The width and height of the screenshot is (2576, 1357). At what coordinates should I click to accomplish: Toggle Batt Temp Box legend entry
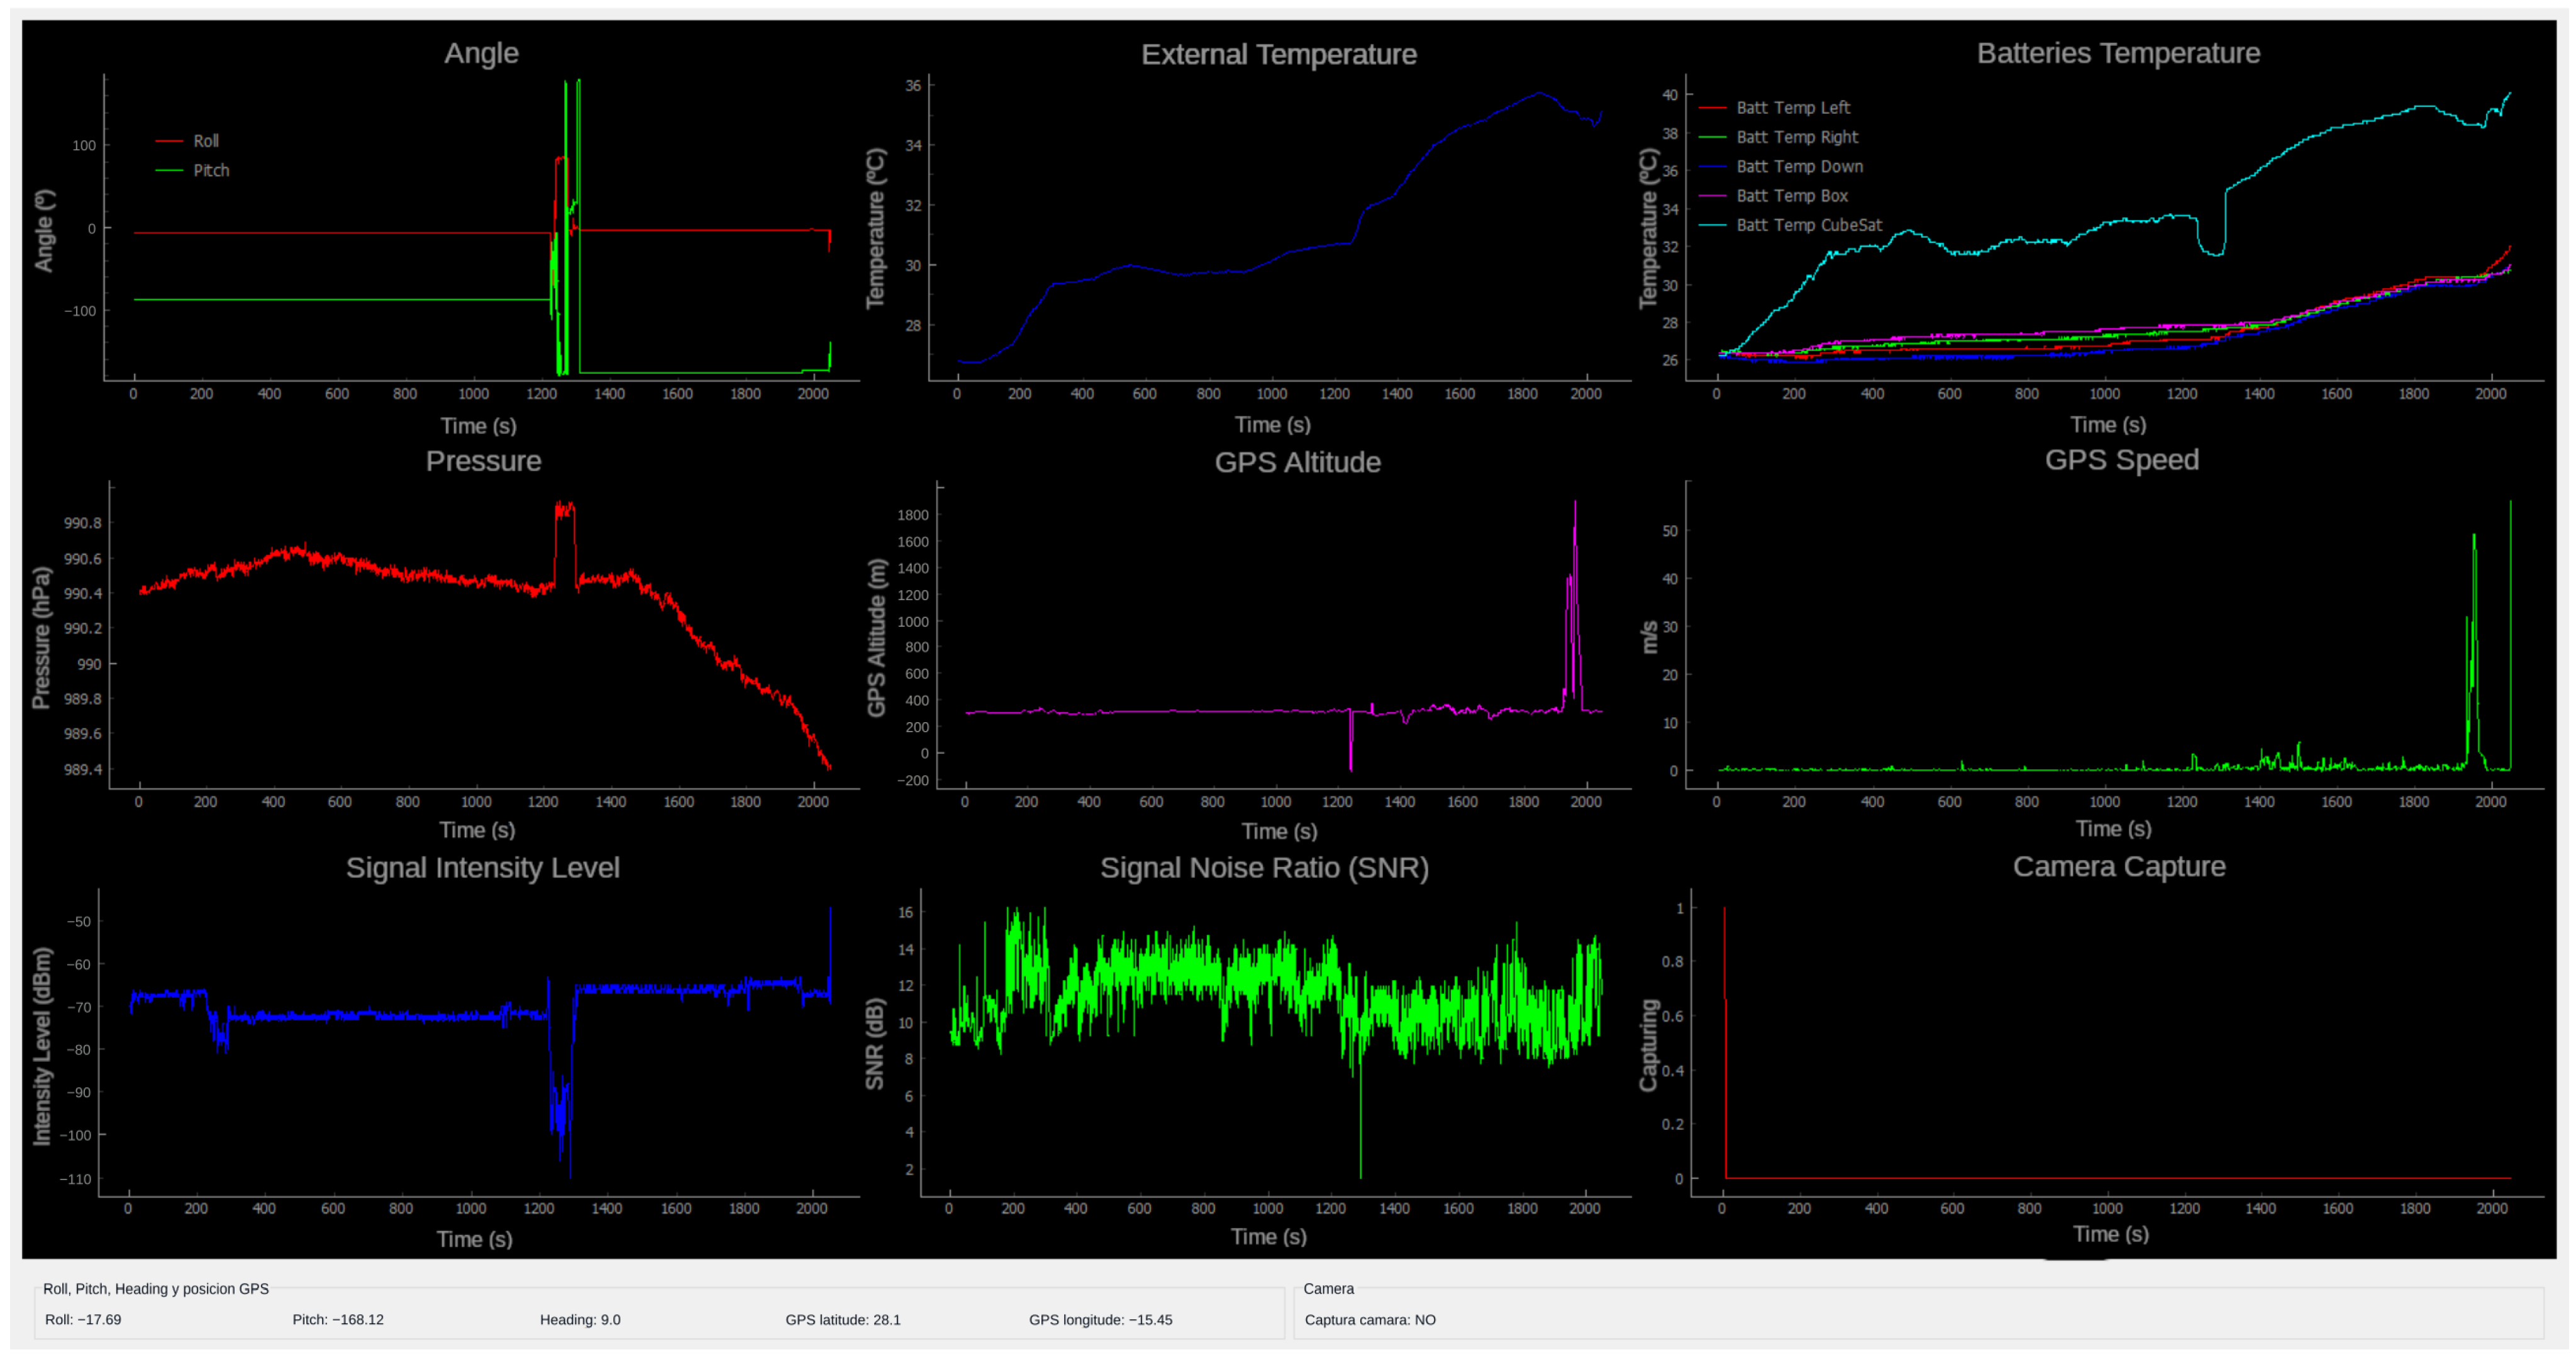pos(1791,196)
